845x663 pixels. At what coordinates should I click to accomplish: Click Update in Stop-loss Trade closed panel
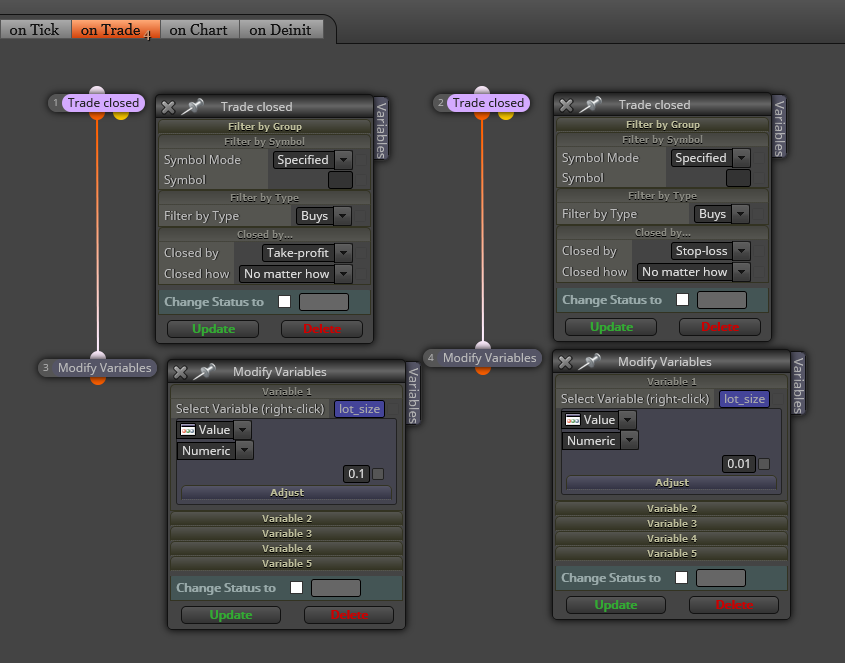[611, 327]
